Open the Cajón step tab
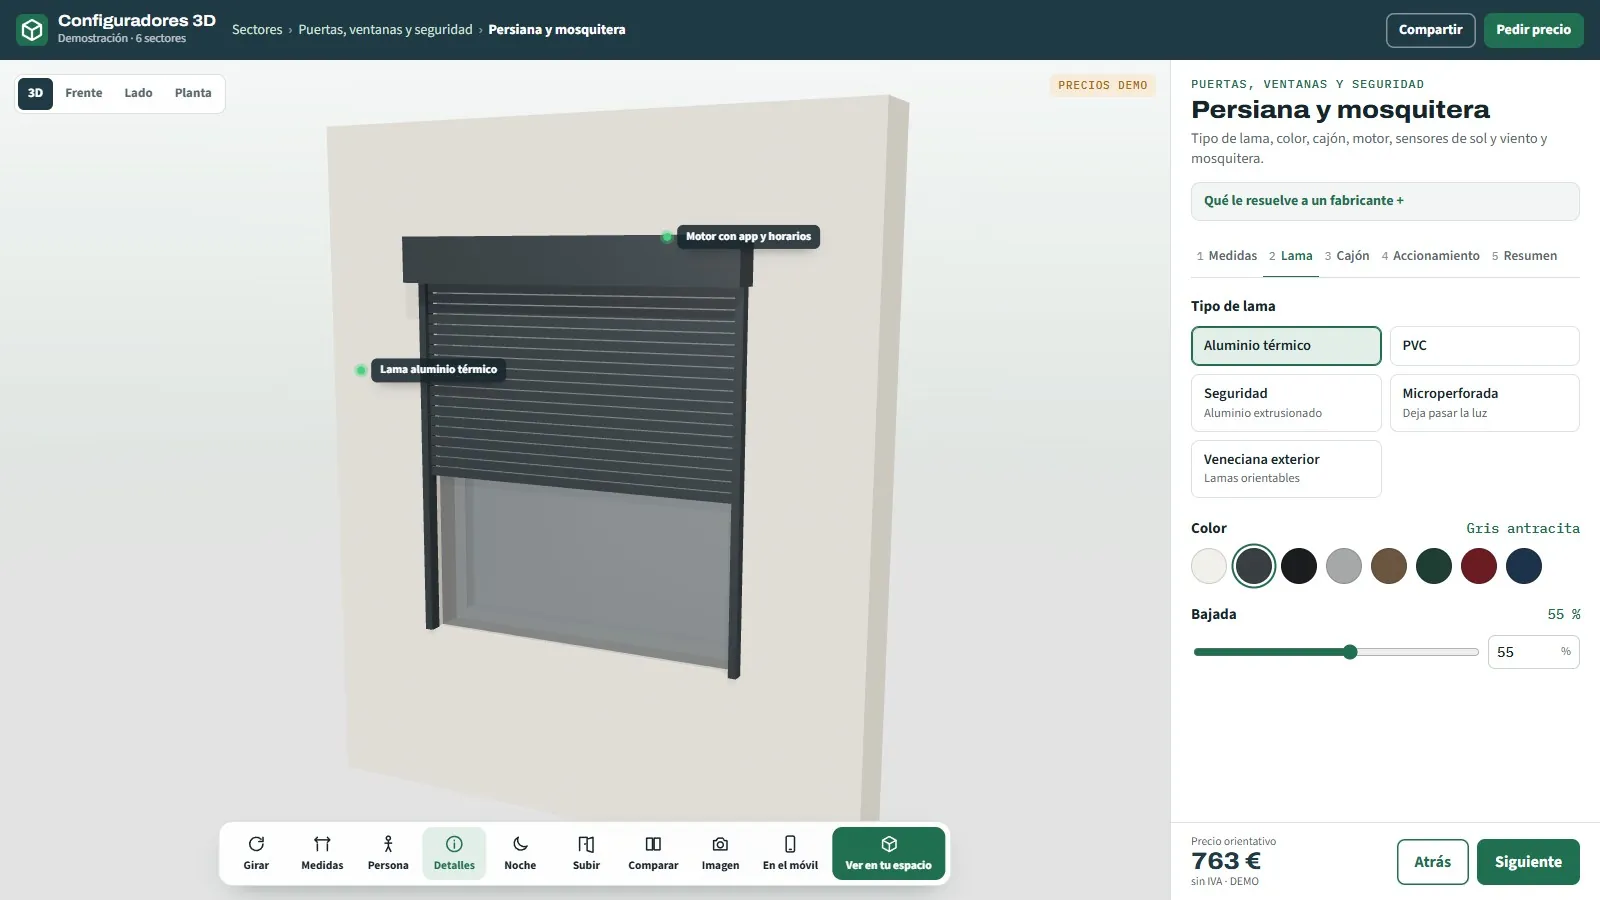This screenshot has height=900, width=1600. click(x=1347, y=256)
